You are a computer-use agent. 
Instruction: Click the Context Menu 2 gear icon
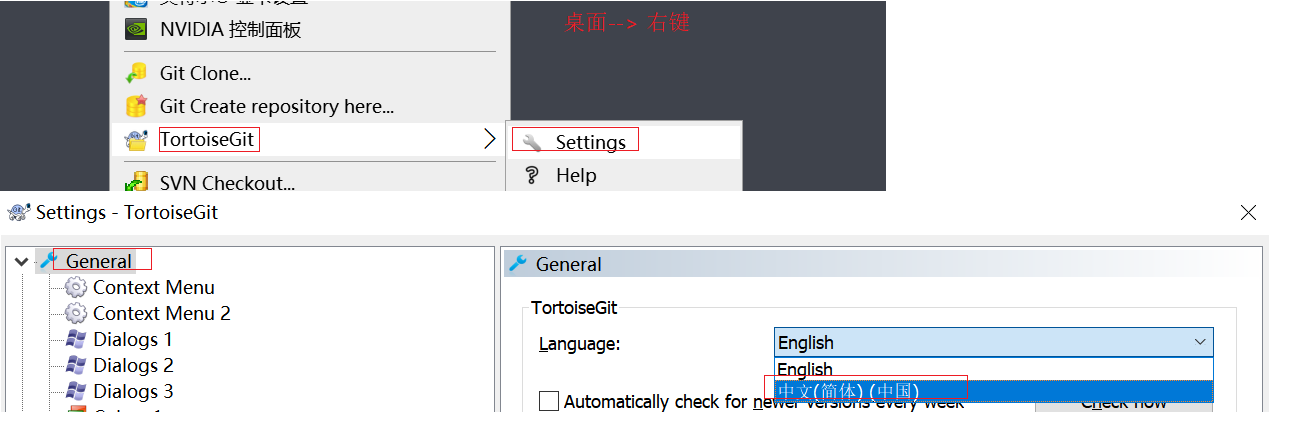(76, 313)
